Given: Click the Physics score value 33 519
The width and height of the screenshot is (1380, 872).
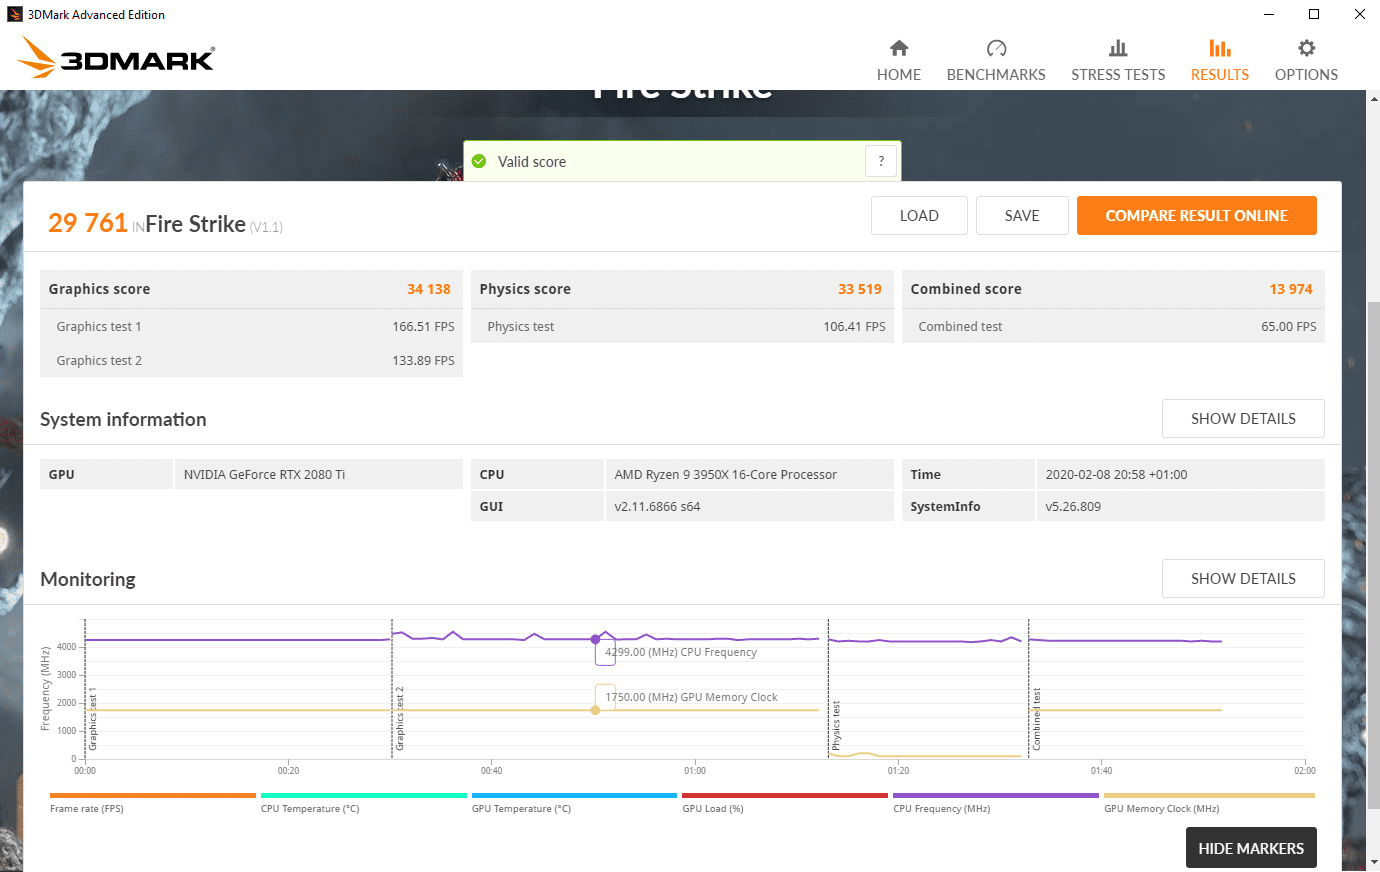Looking at the screenshot, I should 860,289.
